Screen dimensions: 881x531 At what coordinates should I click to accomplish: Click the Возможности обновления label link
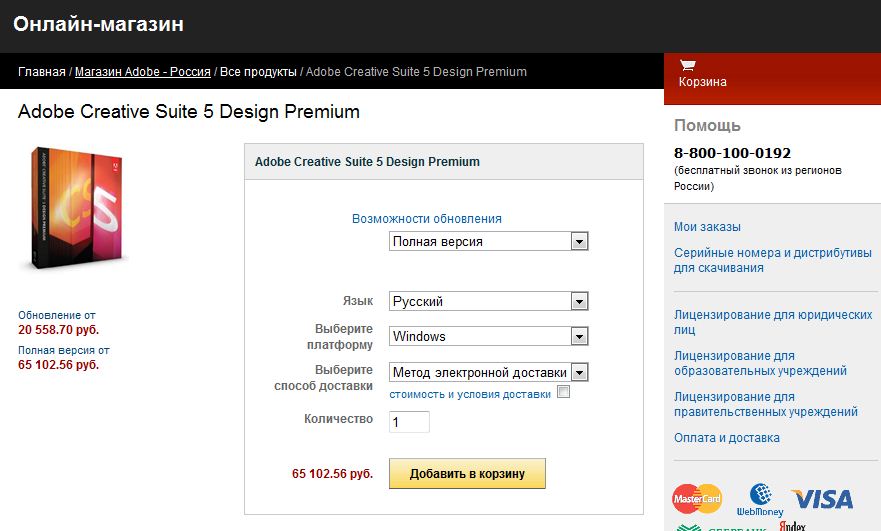pos(426,219)
